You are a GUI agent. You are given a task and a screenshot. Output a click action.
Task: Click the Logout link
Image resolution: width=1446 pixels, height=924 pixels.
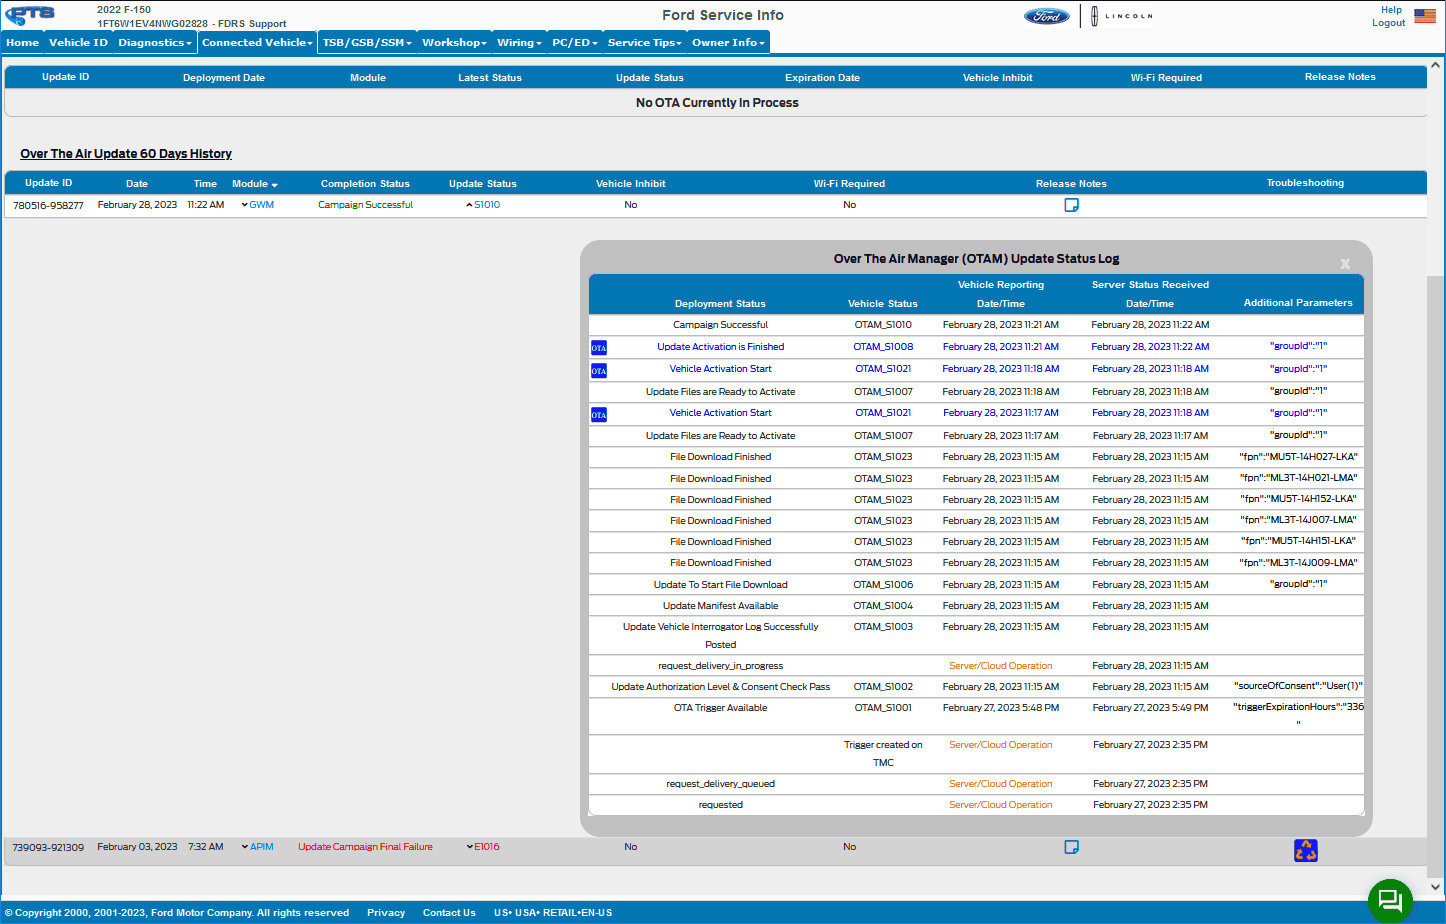coord(1388,23)
